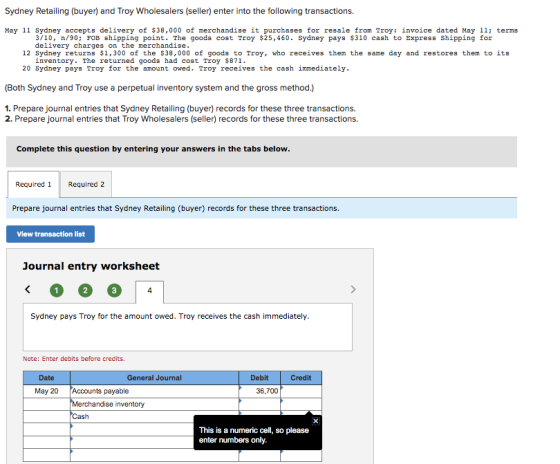Select the fifth row general journal cell
The height and width of the screenshot is (464, 560).
click(132, 442)
